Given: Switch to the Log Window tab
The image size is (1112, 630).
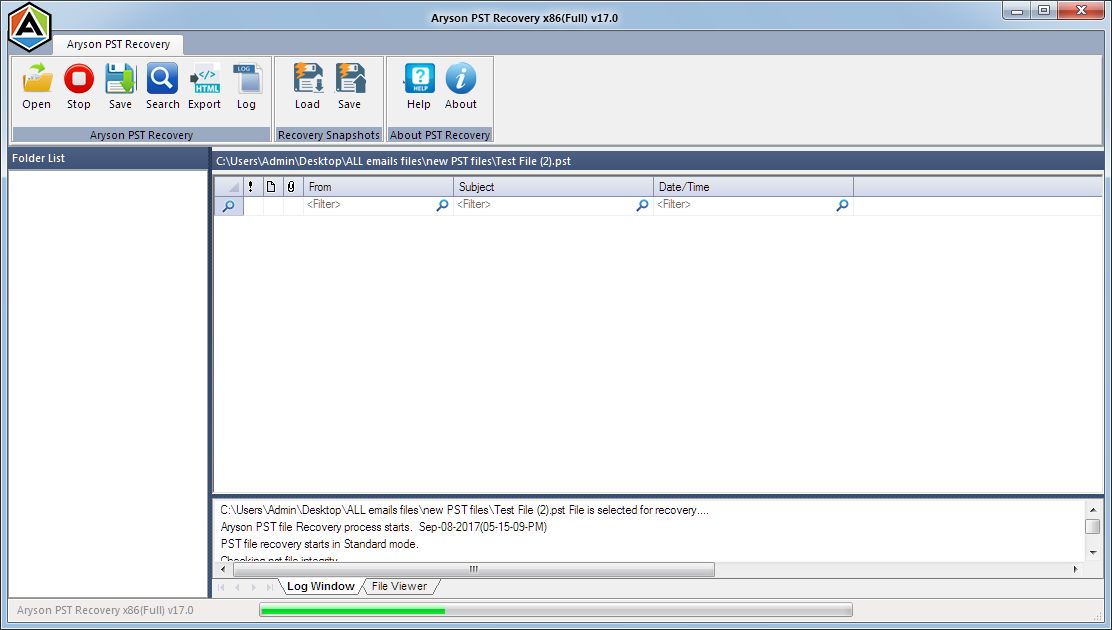Looking at the screenshot, I should pos(321,586).
